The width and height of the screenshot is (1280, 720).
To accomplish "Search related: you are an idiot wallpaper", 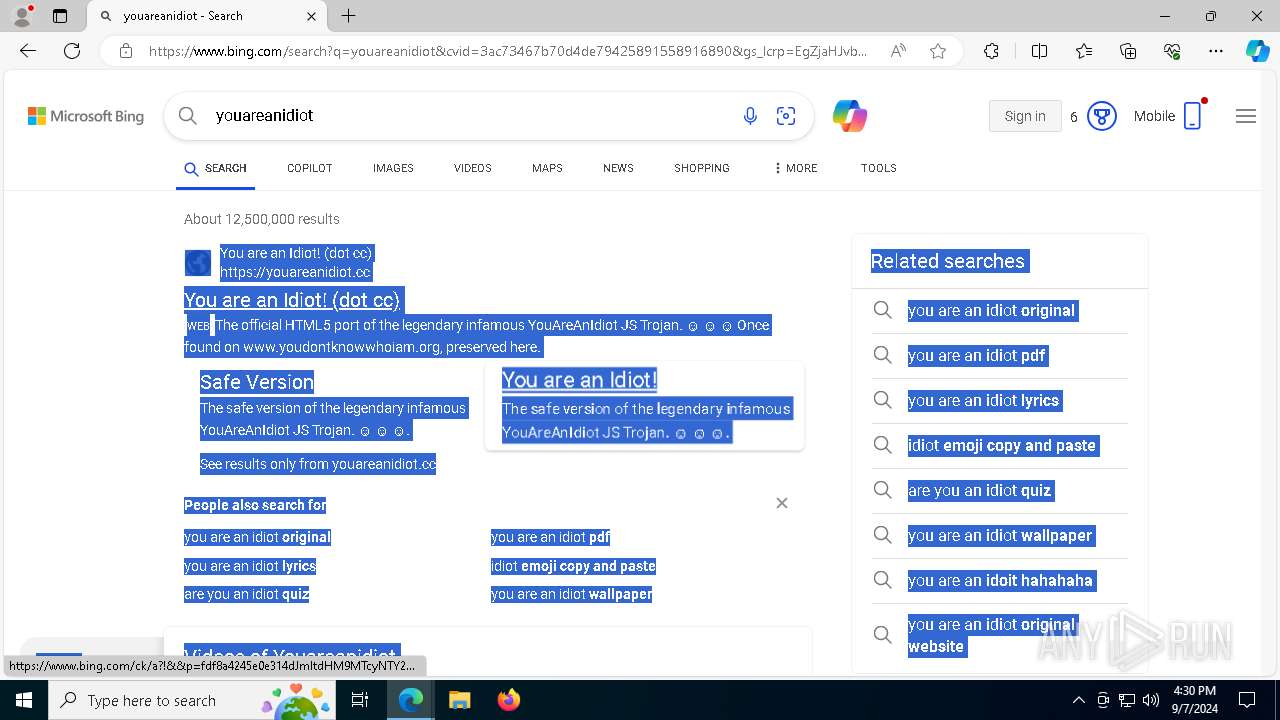I will click(x=1000, y=536).
